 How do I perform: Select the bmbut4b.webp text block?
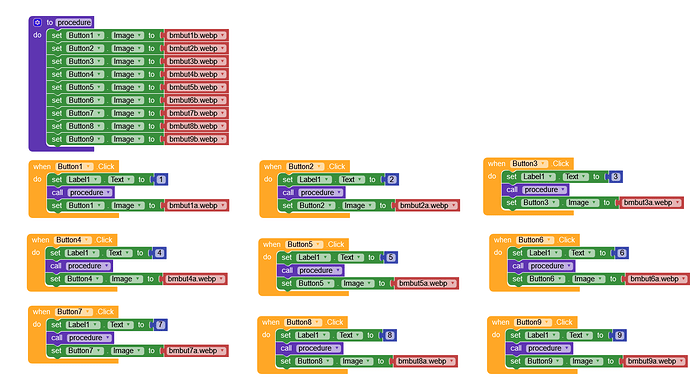pyautogui.click(x=197, y=74)
